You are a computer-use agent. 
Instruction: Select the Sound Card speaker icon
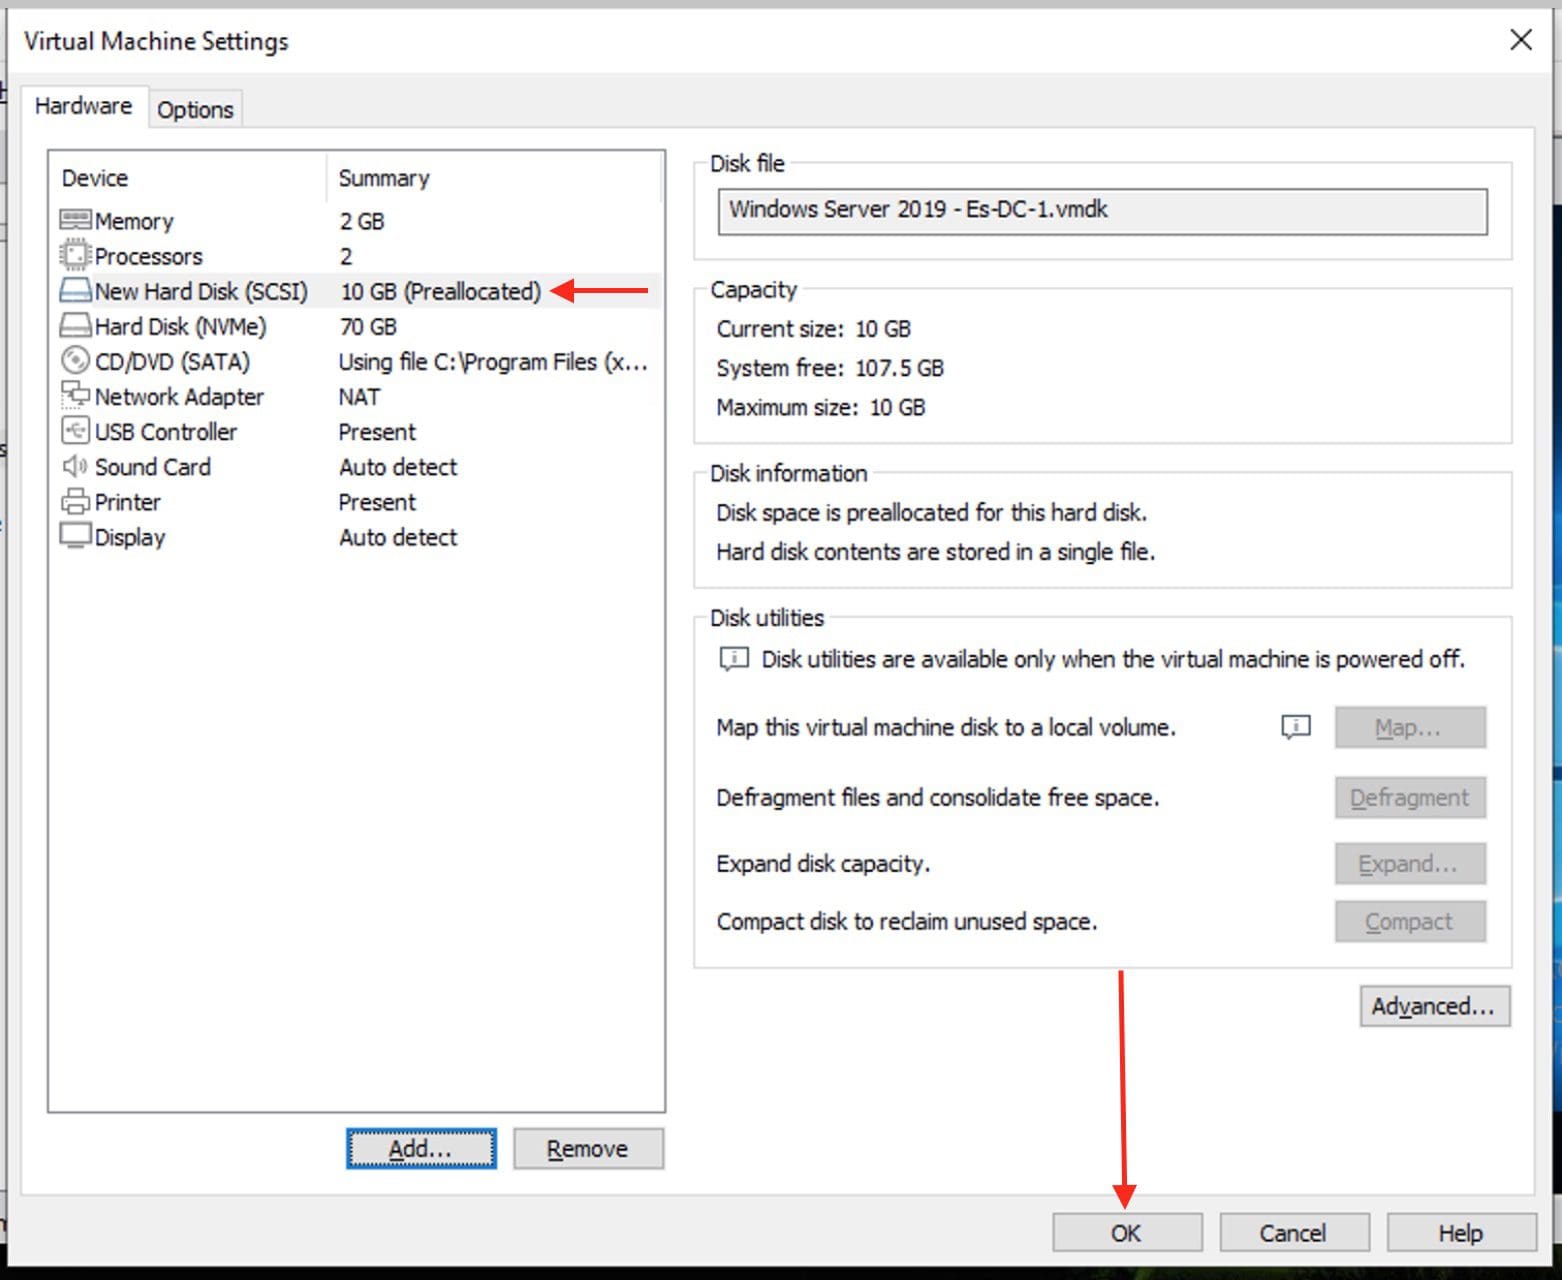(75, 467)
